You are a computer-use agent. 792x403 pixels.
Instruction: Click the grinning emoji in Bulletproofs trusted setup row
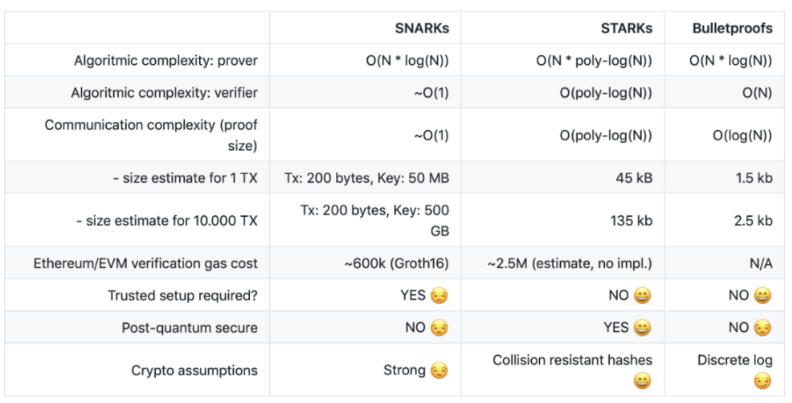pyautogui.click(x=763, y=295)
